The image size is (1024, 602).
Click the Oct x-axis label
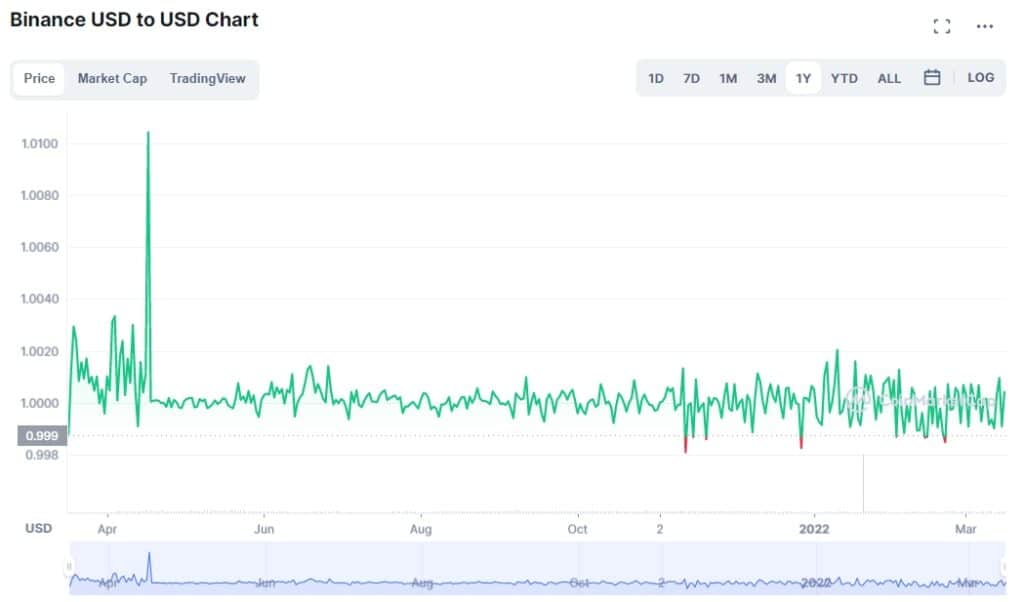(577, 529)
